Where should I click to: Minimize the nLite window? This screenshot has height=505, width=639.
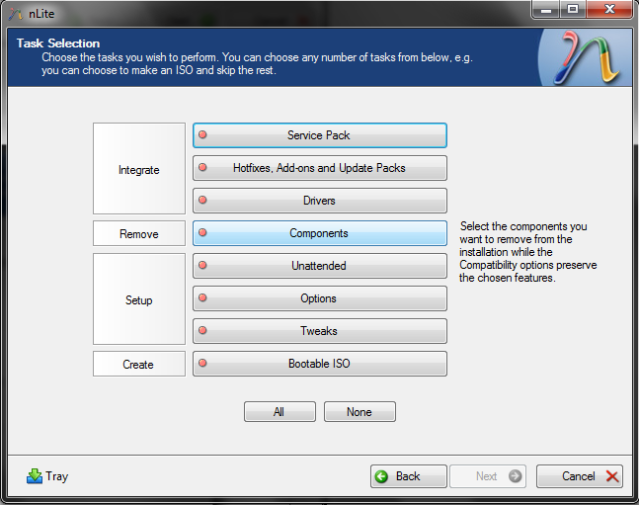[546, 10]
